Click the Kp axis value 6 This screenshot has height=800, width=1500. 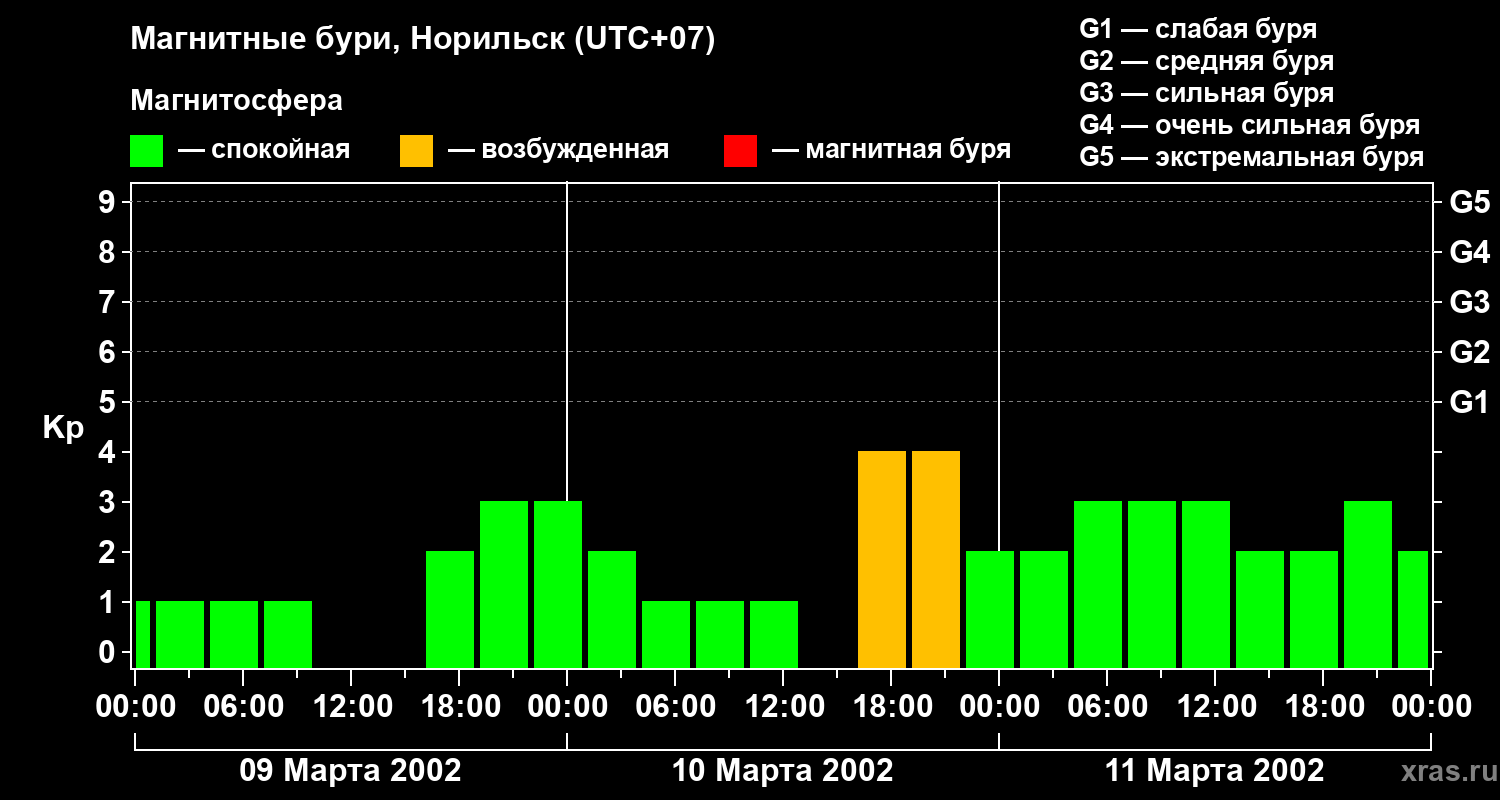tap(109, 352)
